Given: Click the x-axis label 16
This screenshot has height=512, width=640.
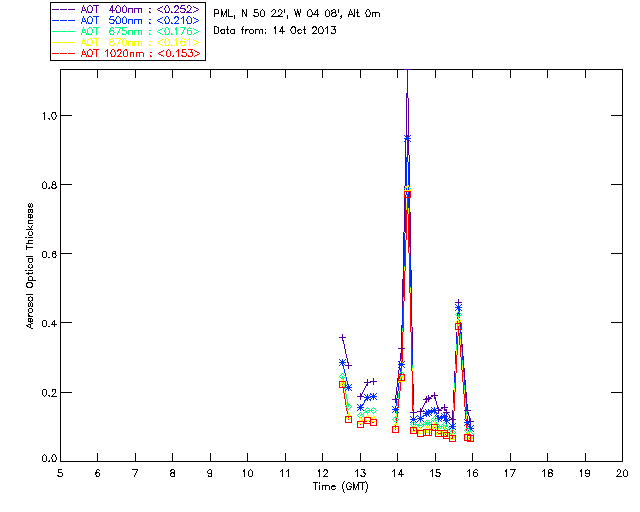Looking at the screenshot, I should 472,473.
